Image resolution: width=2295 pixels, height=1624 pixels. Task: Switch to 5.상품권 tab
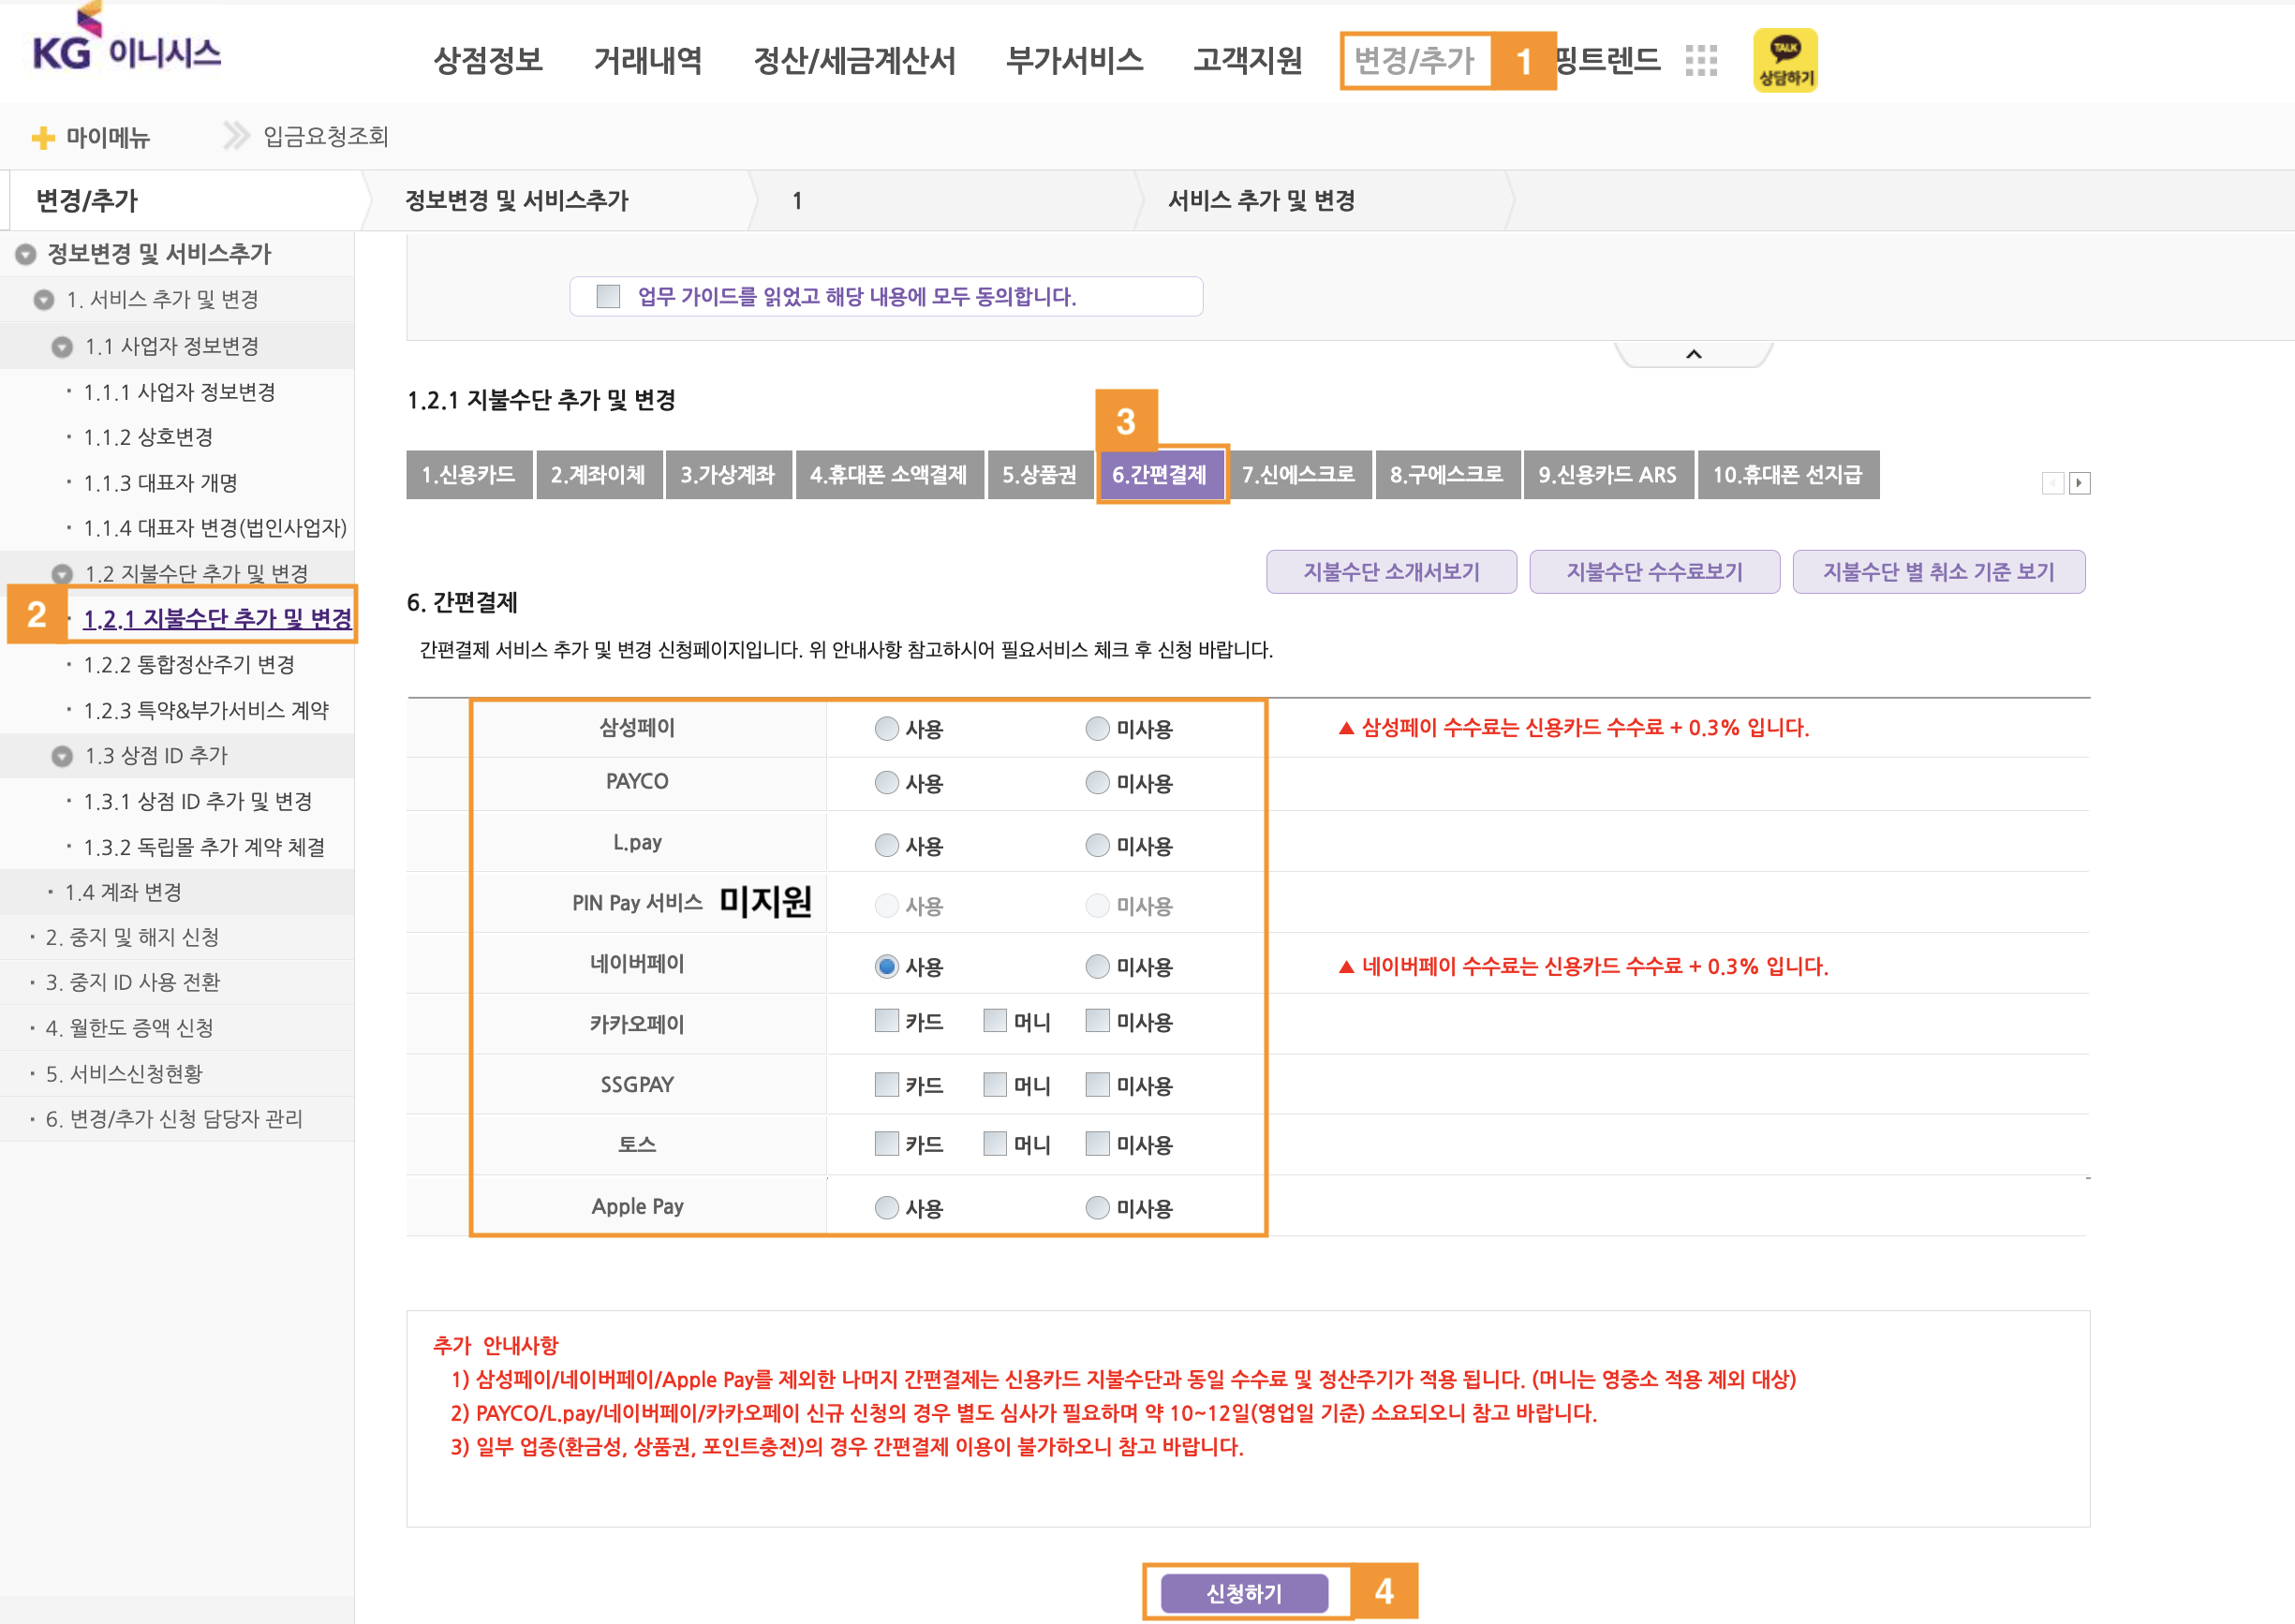1040,475
